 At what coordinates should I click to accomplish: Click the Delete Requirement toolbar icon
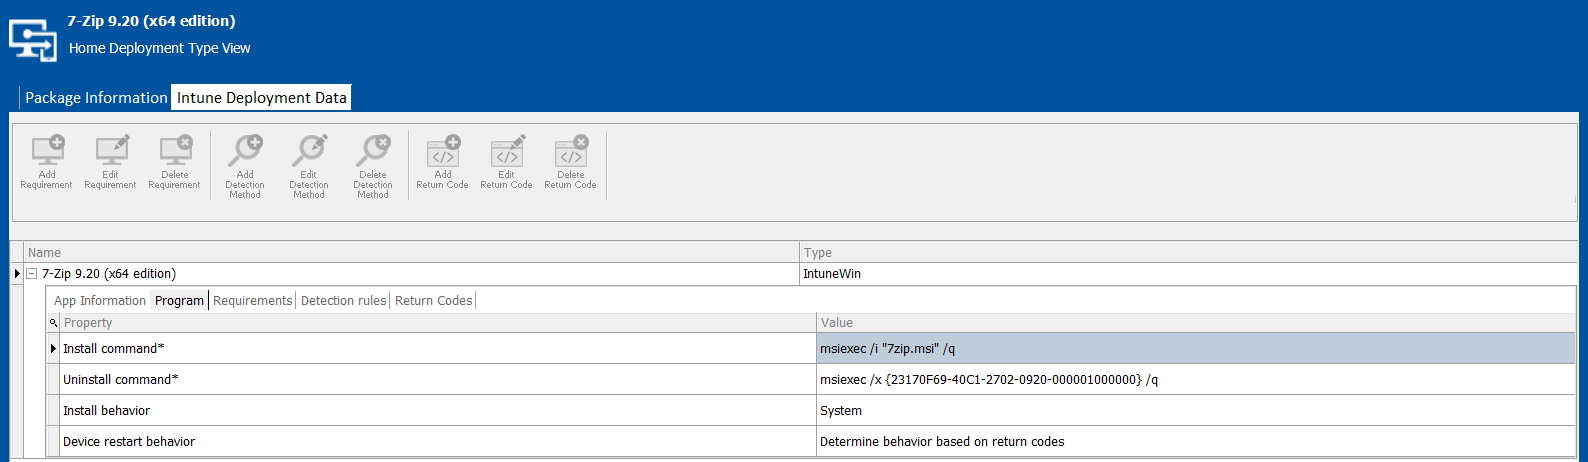175,162
